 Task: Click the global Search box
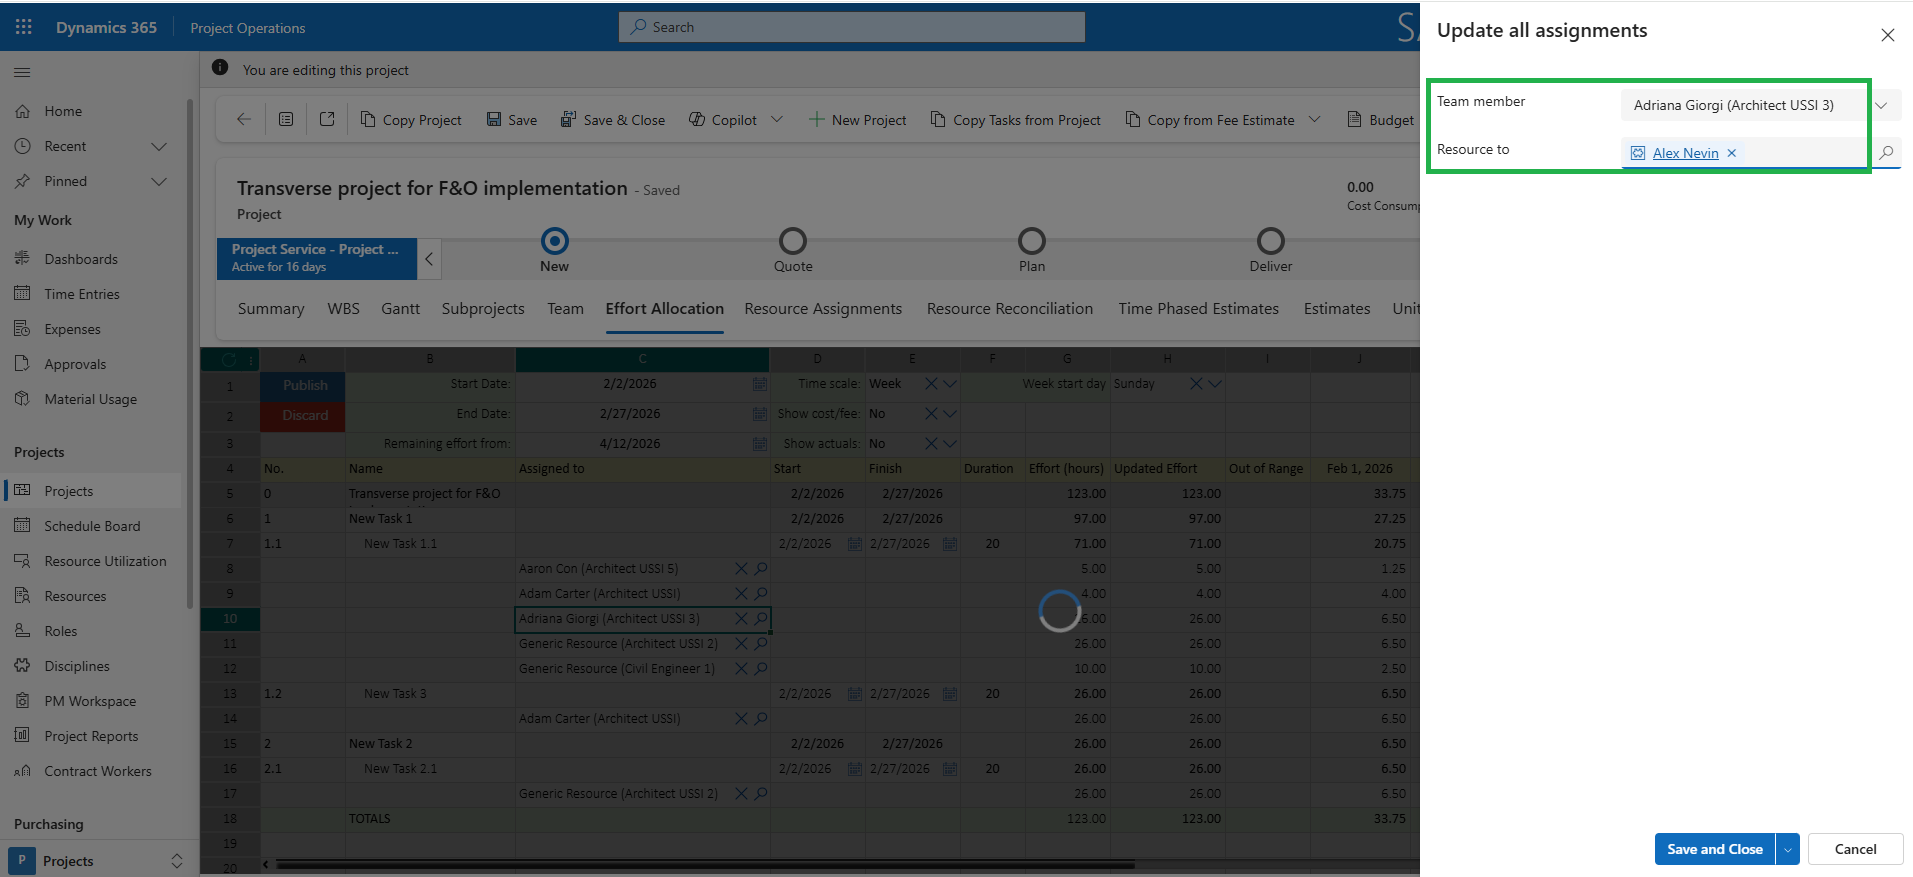[x=851, y=27]
